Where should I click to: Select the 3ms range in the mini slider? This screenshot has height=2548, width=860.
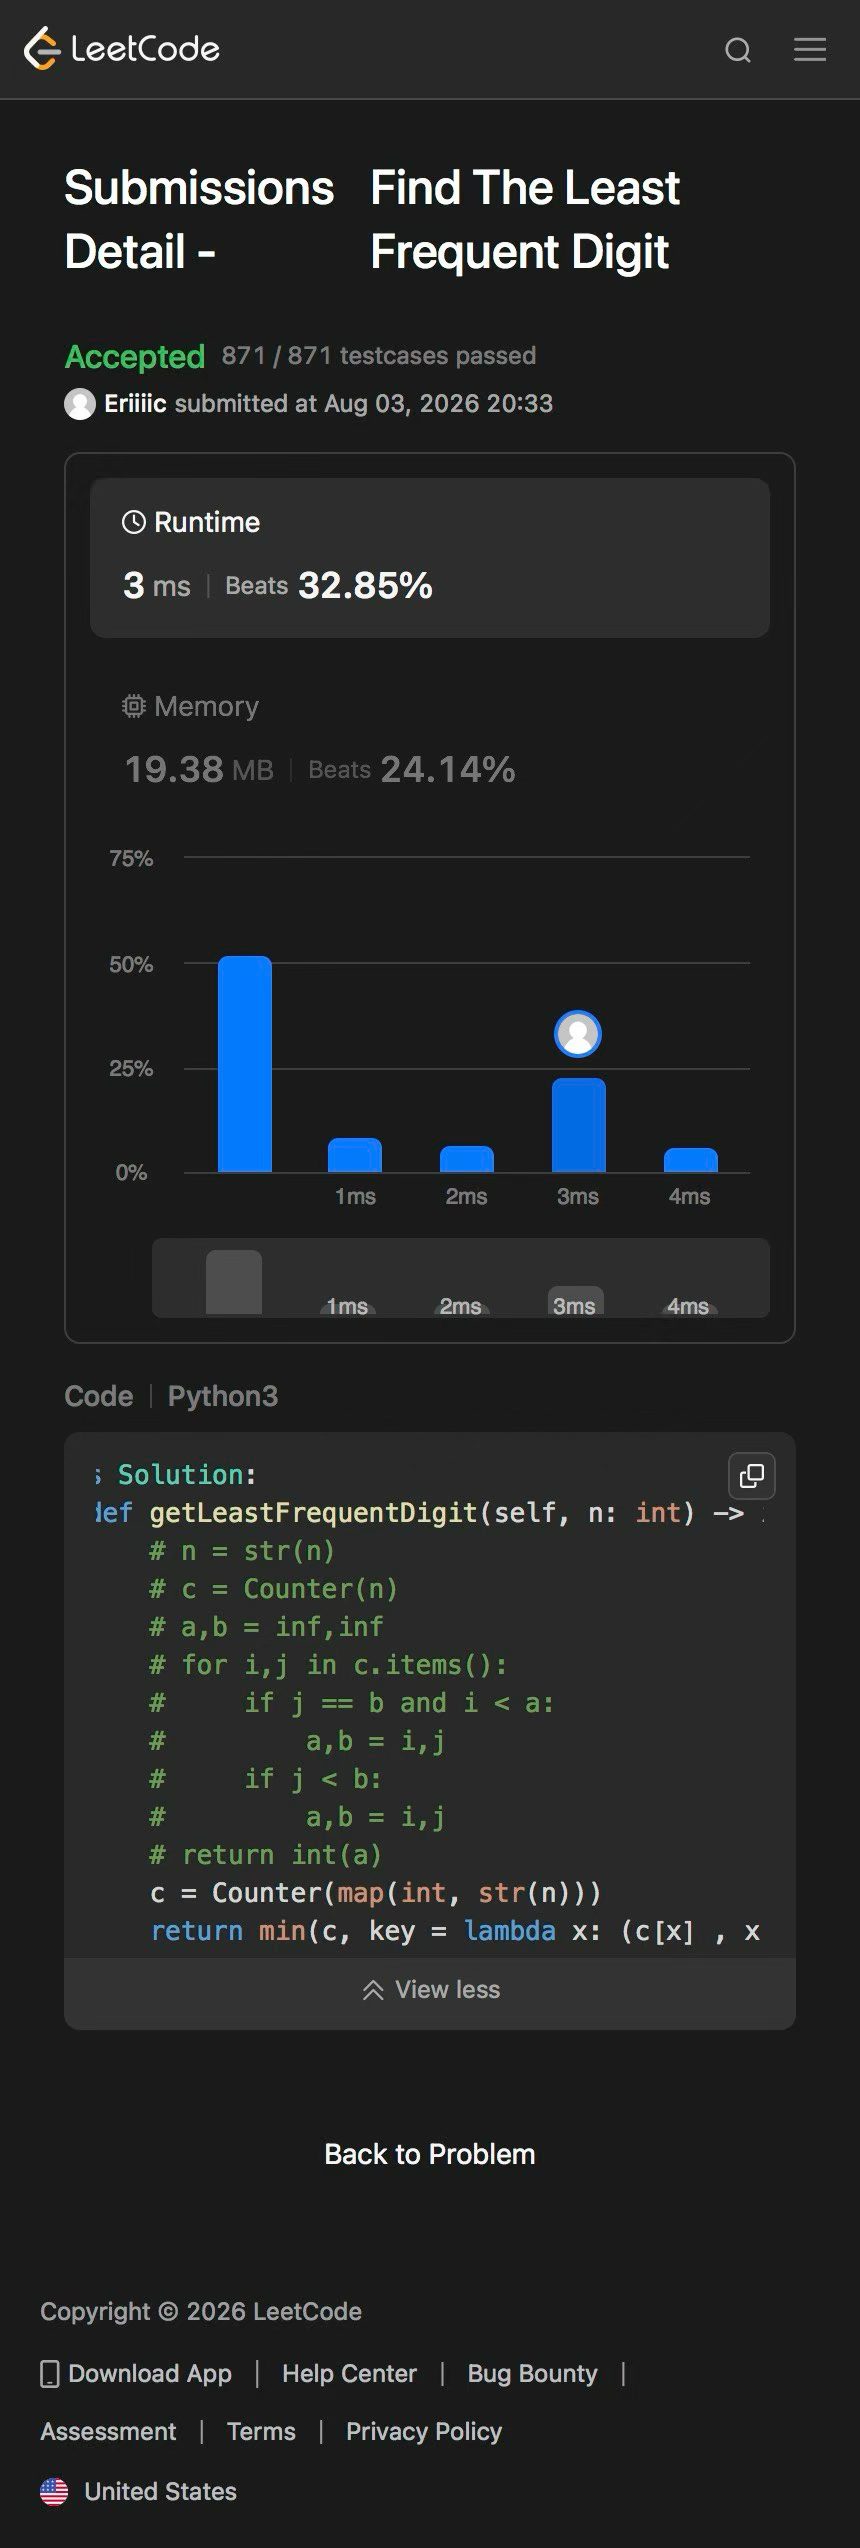575,1301
